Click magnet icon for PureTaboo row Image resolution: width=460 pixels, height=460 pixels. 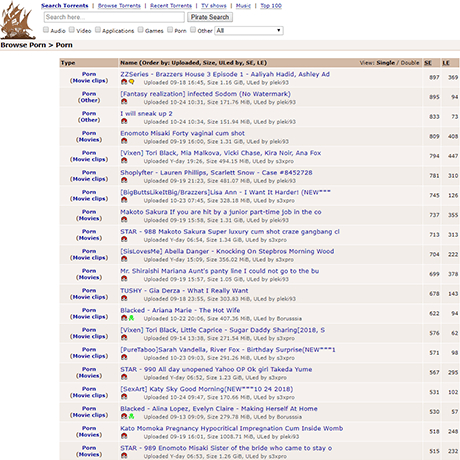tap(124, 357)
